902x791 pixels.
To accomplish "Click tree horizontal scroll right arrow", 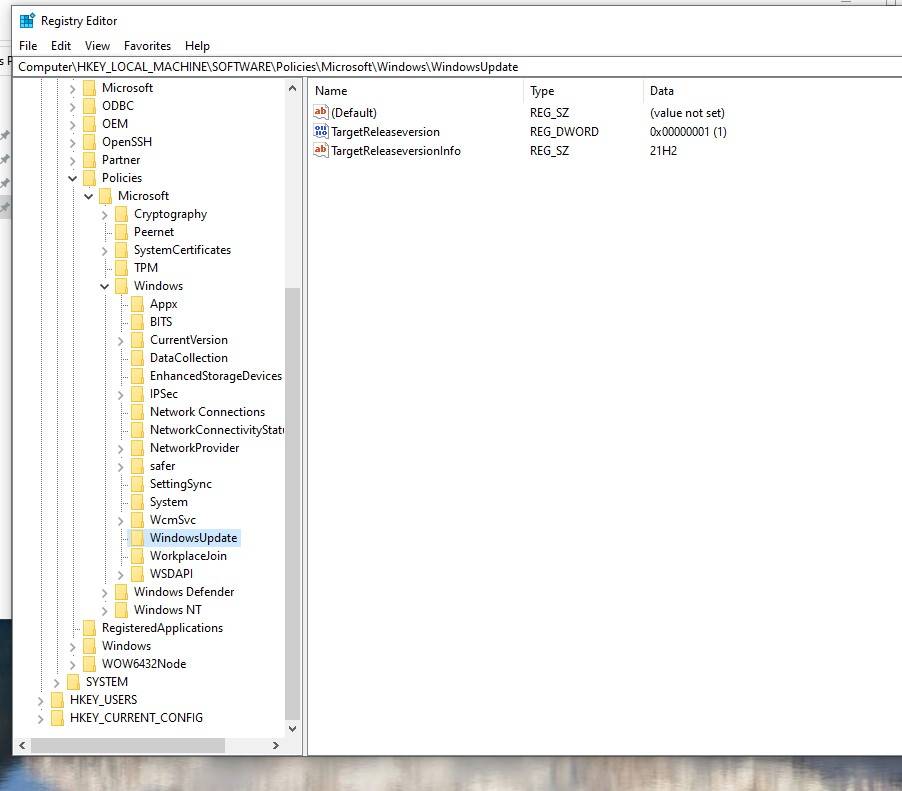I will point(276,746).
